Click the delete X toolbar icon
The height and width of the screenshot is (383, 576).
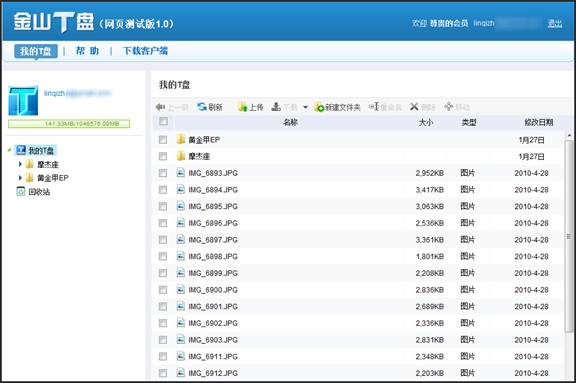(x=414, y=106)
